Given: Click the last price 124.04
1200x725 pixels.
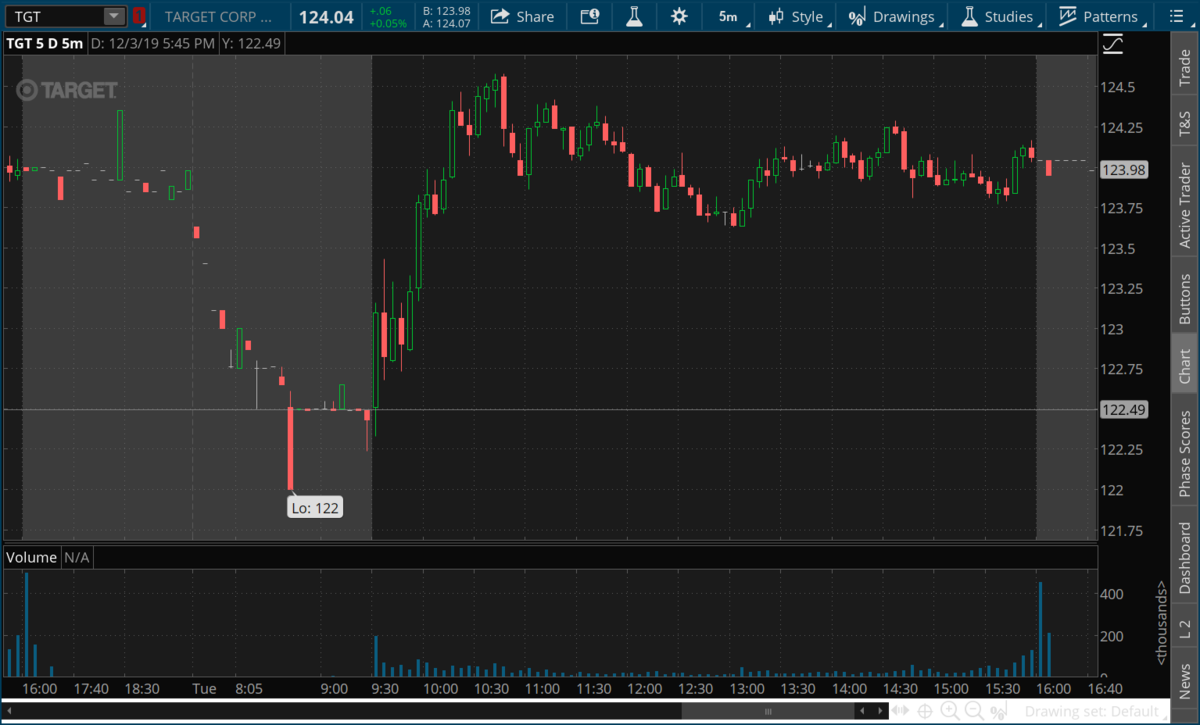Looking at the screenshot, I should 326,16.
